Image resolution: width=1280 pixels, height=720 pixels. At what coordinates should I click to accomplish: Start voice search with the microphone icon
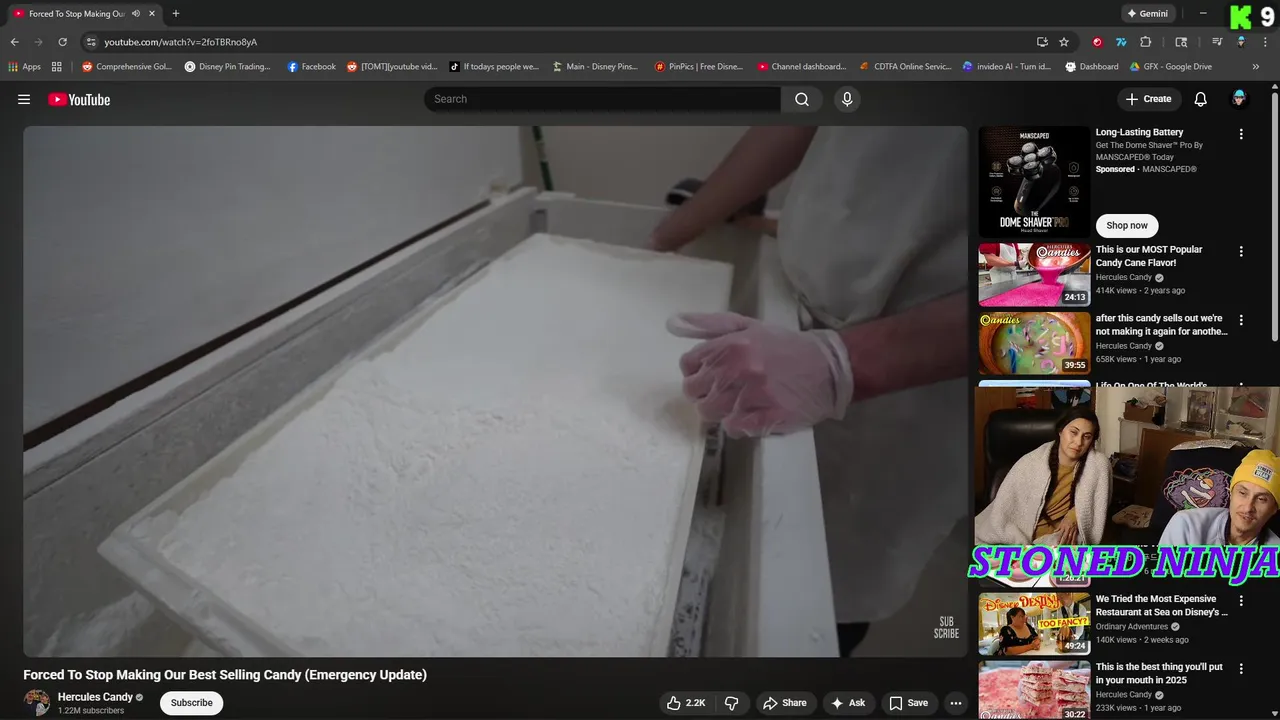(x=847, y=99)
